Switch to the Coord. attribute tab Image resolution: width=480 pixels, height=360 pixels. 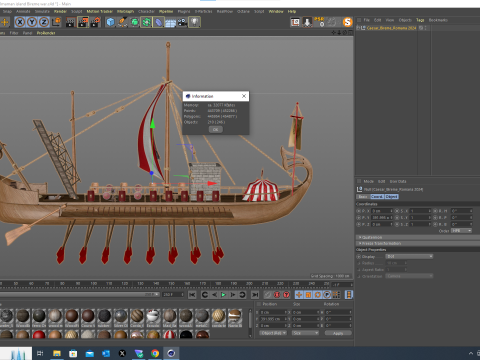[377, 197]
